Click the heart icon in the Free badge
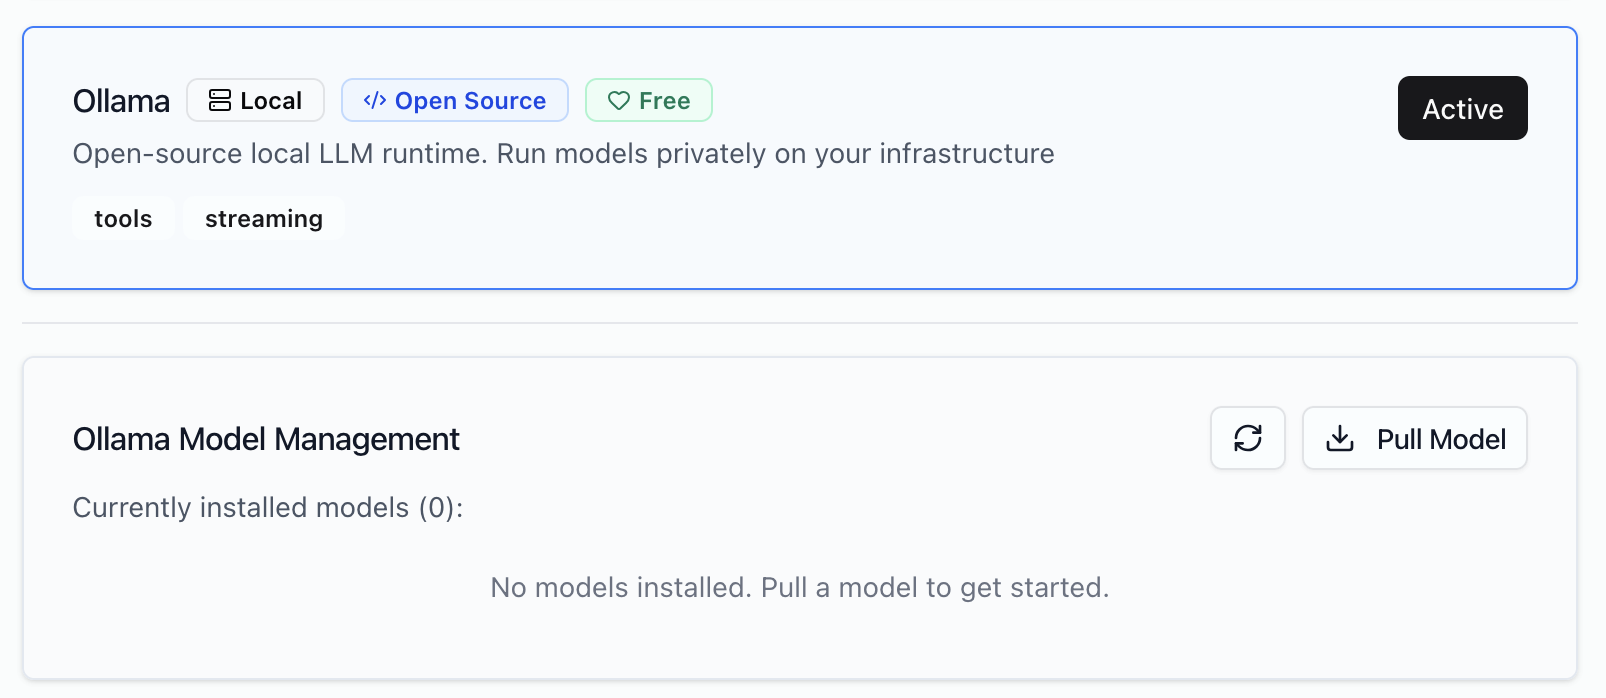 [x=619, y=100]
